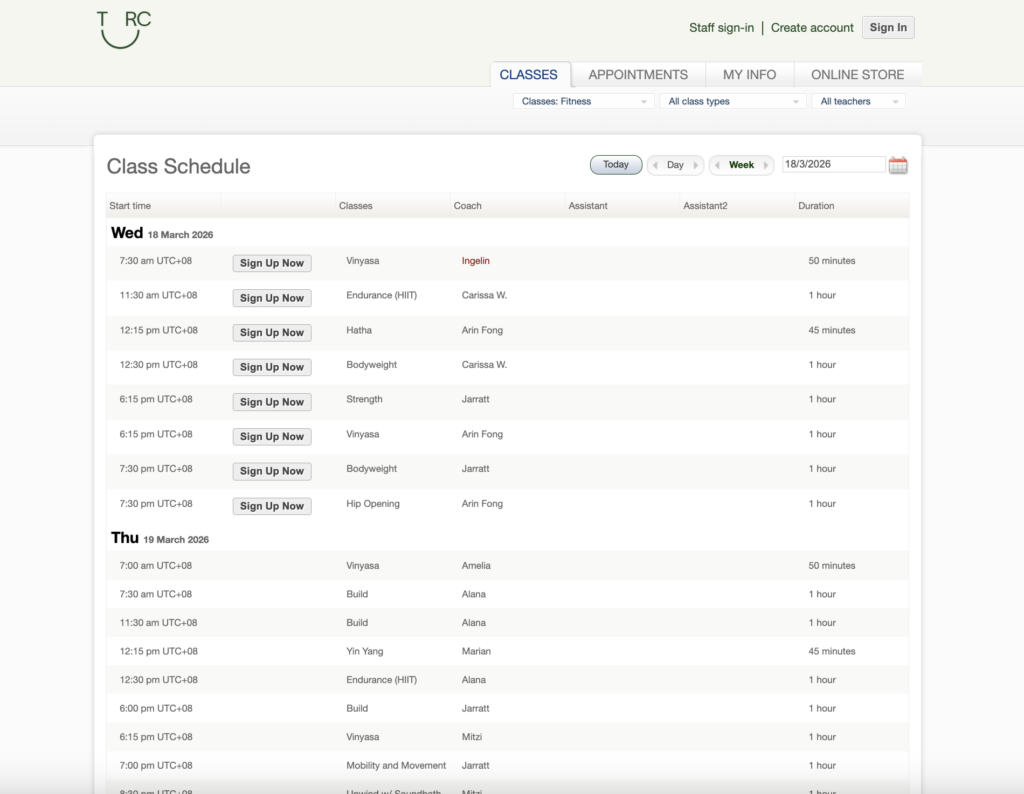The height and width of the screenshot is (794, 1024).
Task: Expand the All class types filter
Action: 733,101
